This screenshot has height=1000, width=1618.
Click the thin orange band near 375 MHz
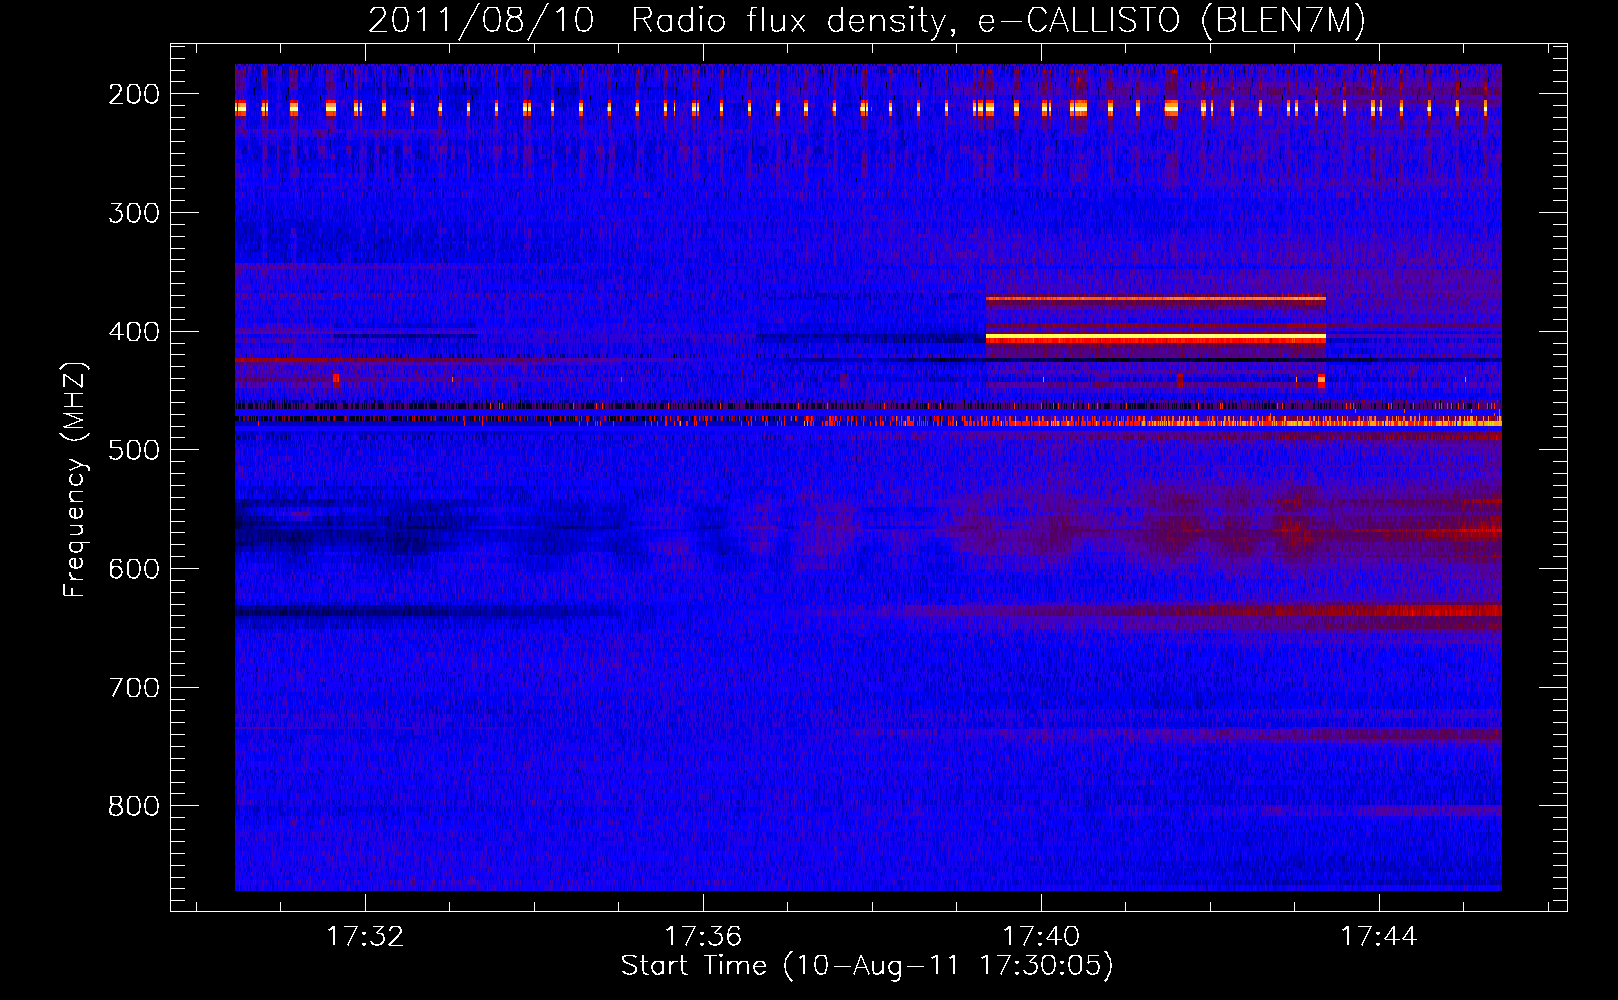coord(1155,298)
